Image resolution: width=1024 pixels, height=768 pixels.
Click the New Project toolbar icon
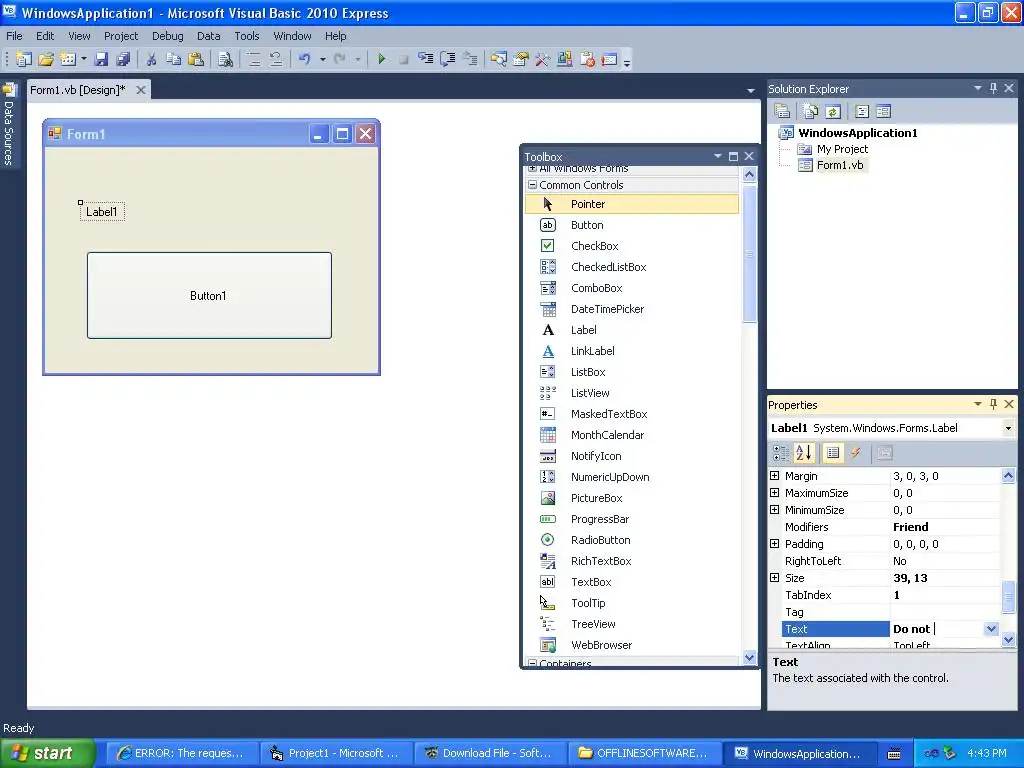click(x=24, y=59)
